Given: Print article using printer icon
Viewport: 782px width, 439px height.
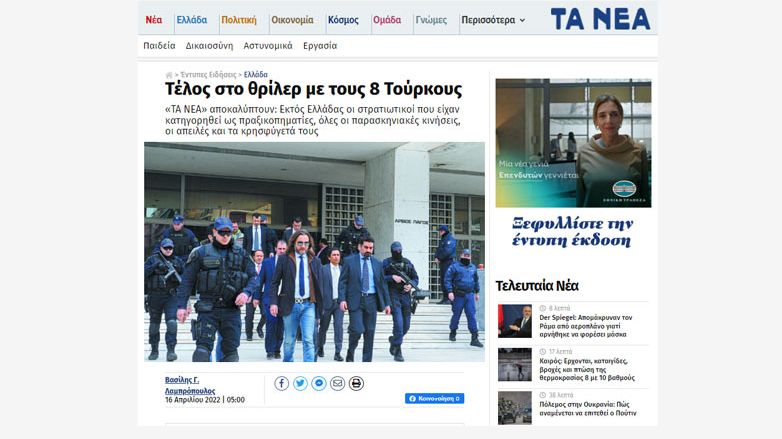Looking at the screenshot, I should [356, 383].
